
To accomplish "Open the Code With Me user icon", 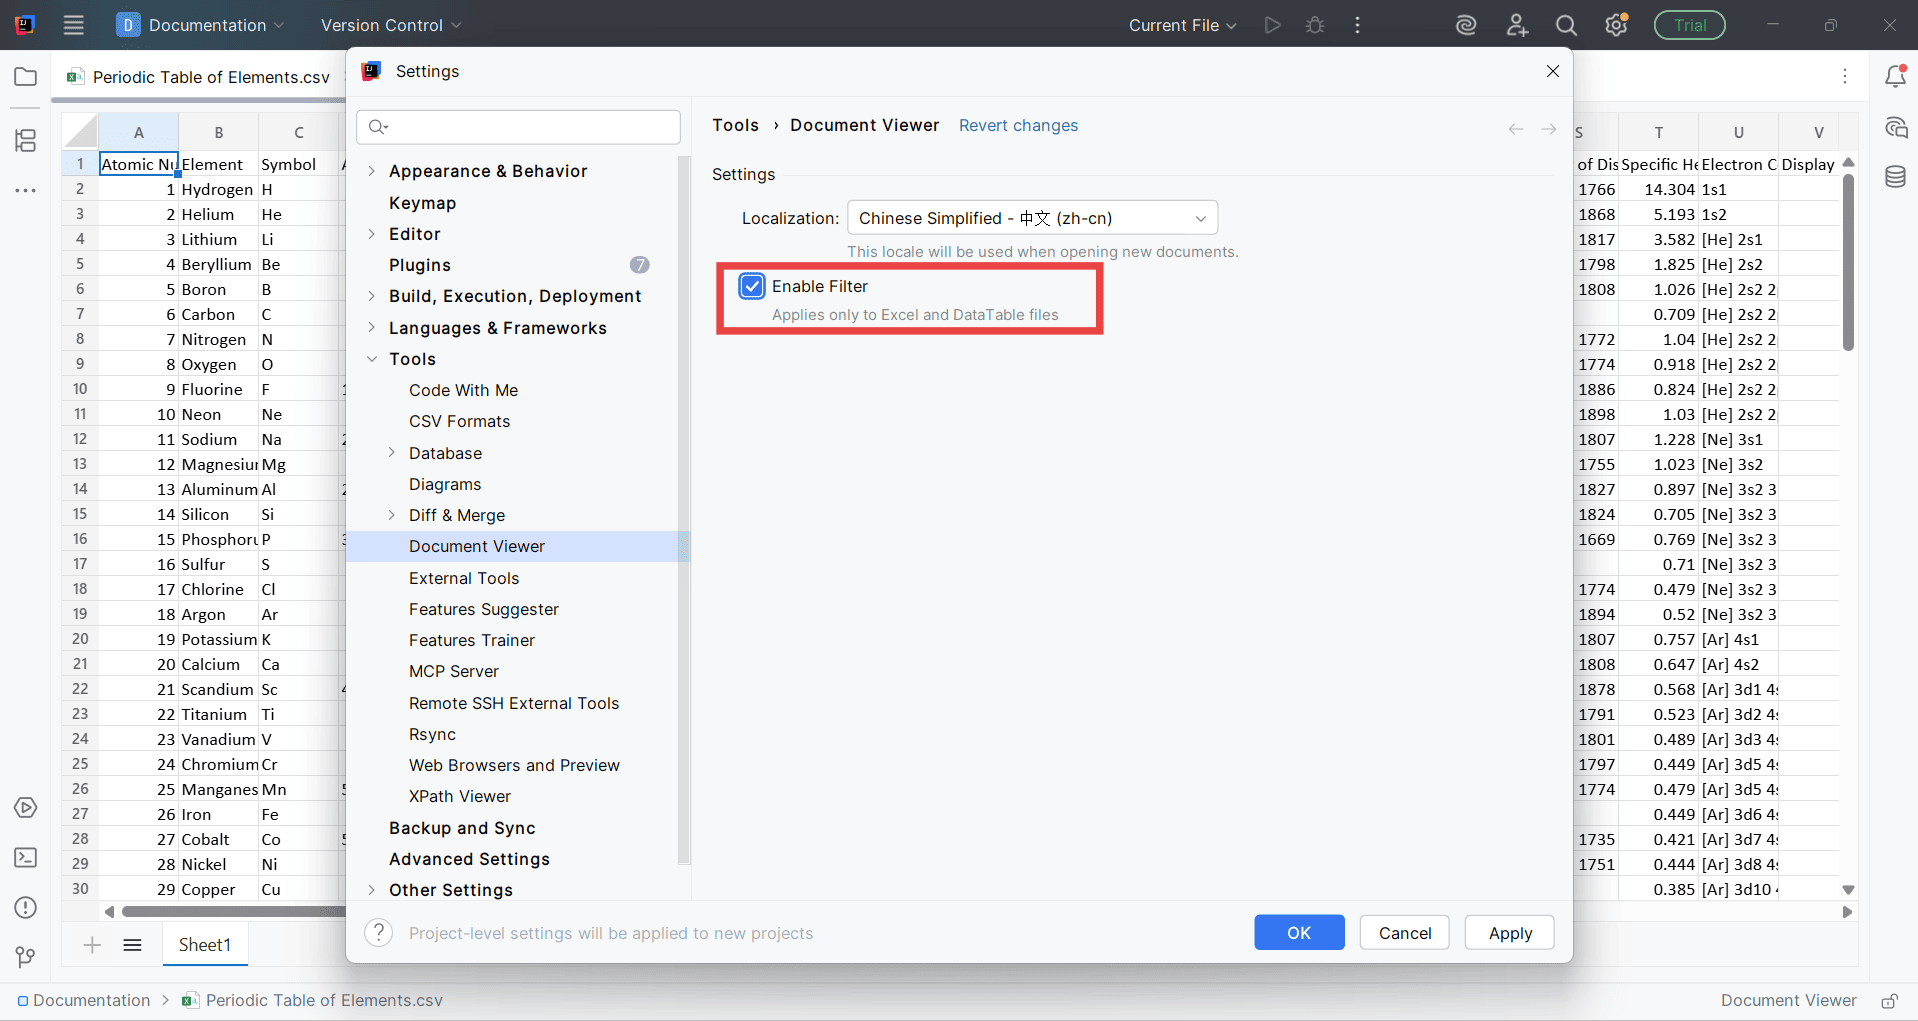I will pos(1517,25).
